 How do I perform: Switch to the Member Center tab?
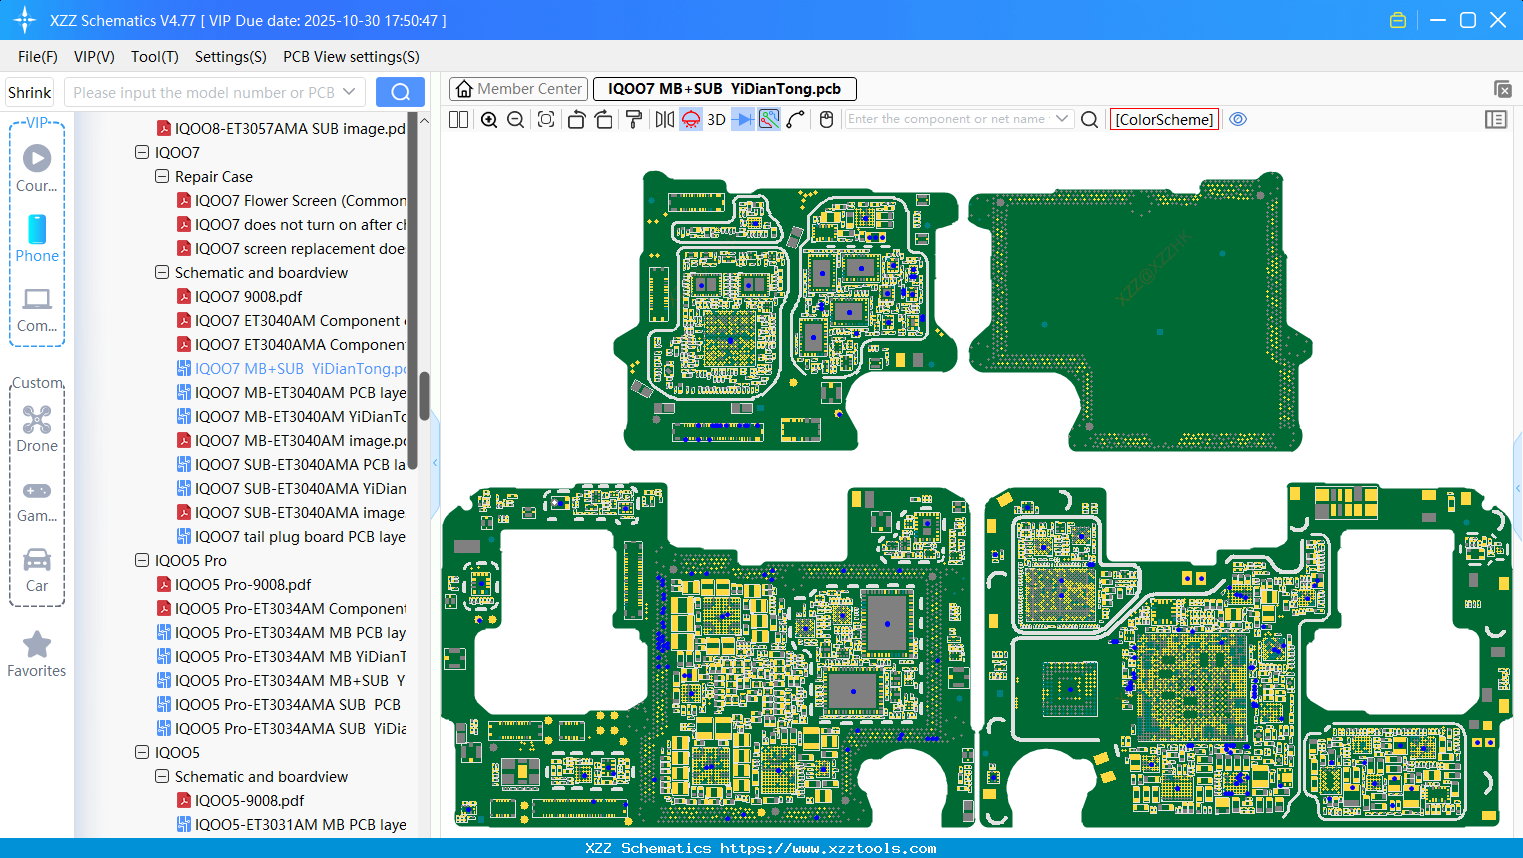[x=519, y=89]
